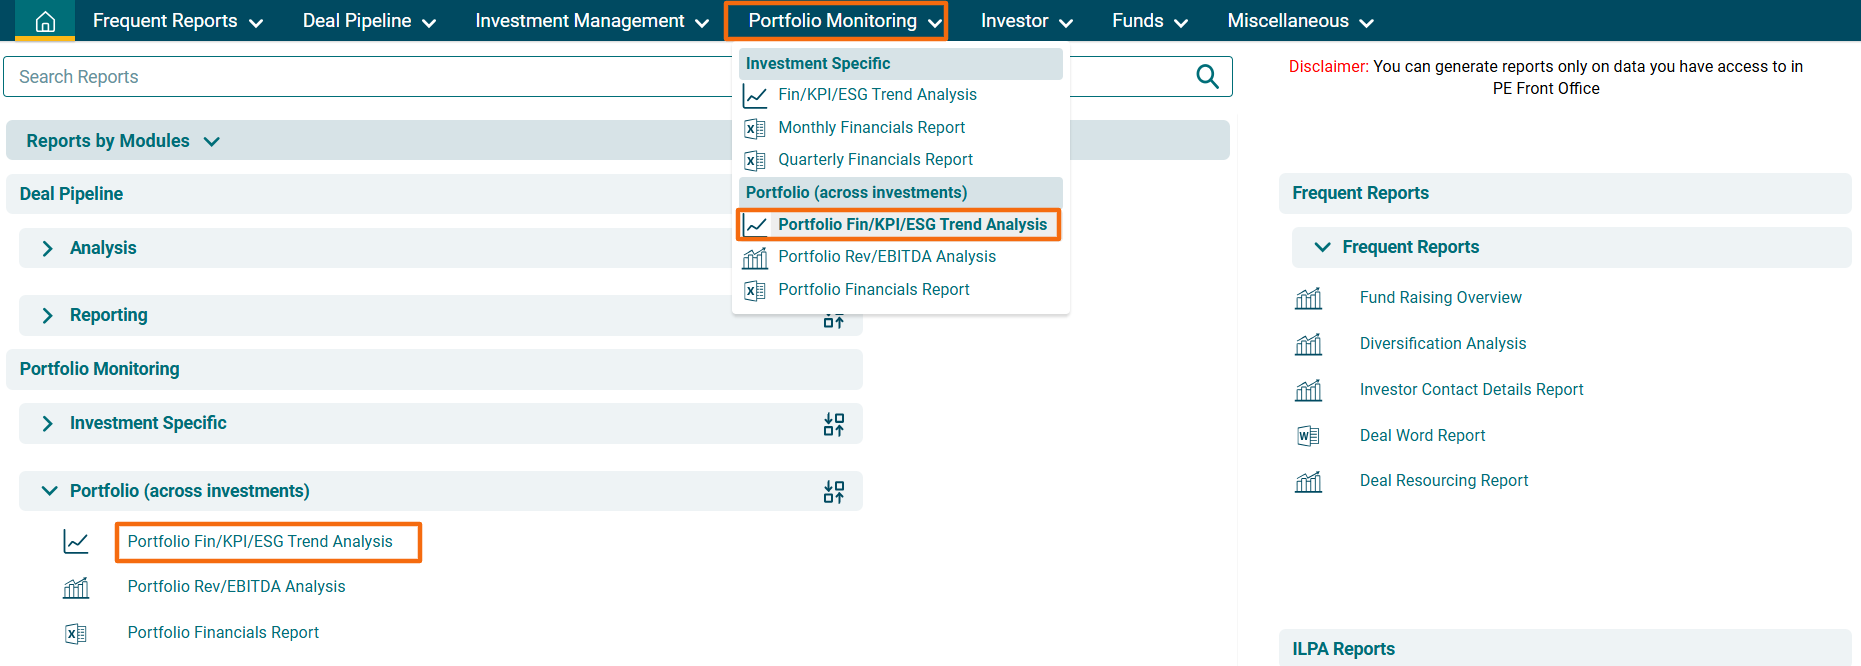Open the Investor Contact Details Report link
Screen dimensions: 1861x666
(1471, 390)
